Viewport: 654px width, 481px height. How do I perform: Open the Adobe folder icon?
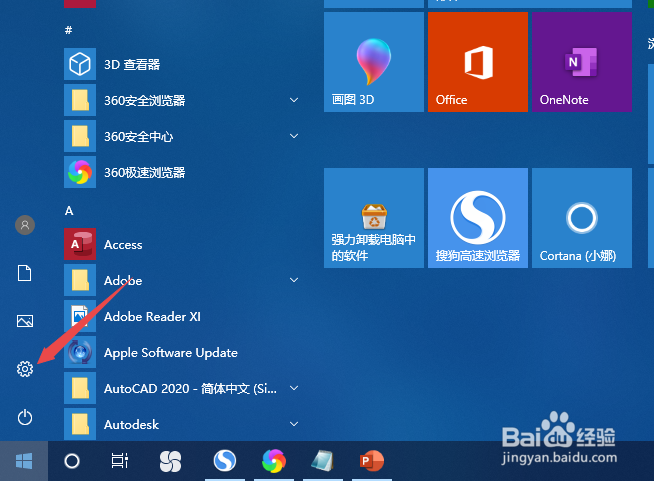pyautogui.click(x=80, y=280)
